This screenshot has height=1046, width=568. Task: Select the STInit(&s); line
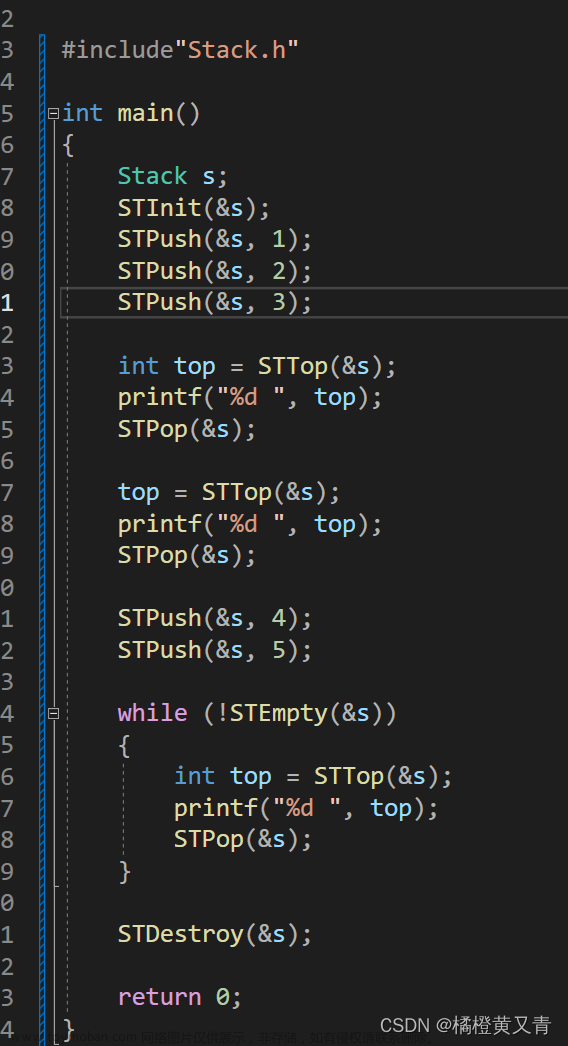pyautogui.click(x=194, y=207)
